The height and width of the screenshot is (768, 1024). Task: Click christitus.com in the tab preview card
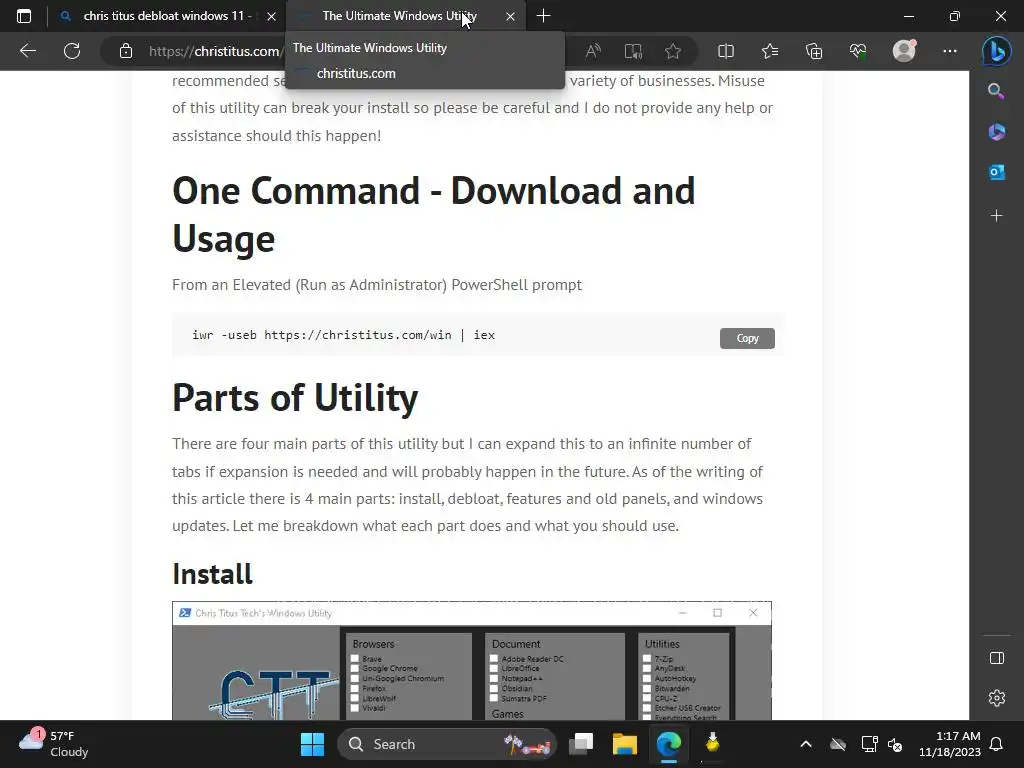[356, 73]
